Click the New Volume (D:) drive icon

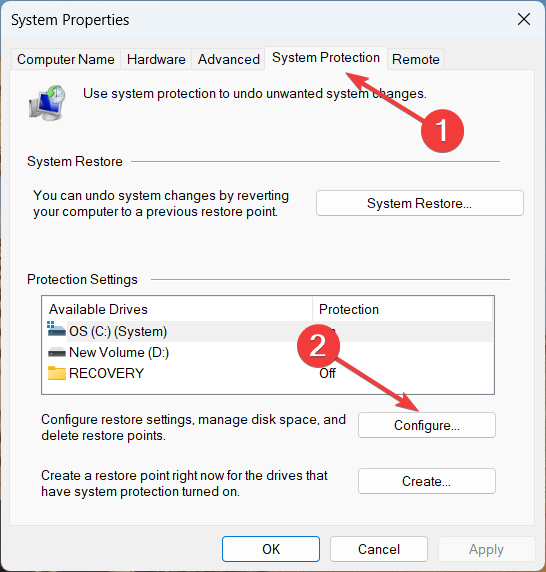click(57, 353)
